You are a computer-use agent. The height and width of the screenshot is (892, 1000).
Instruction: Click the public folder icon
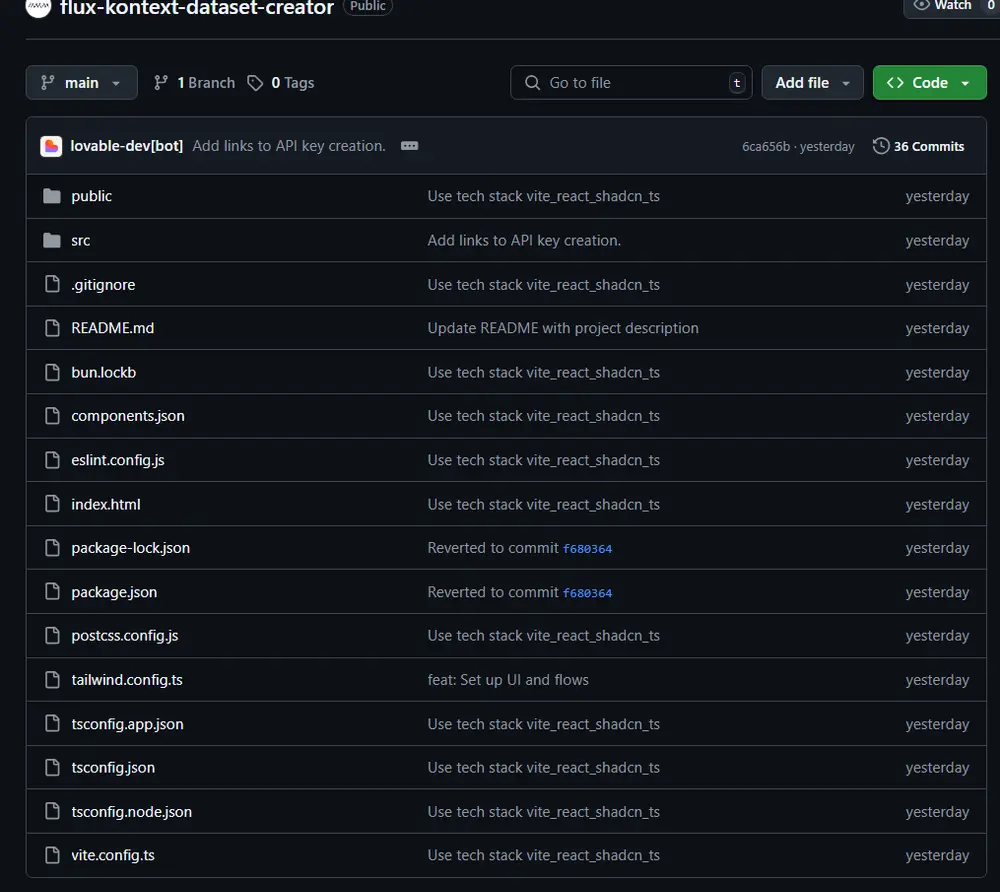pos(52,196)
